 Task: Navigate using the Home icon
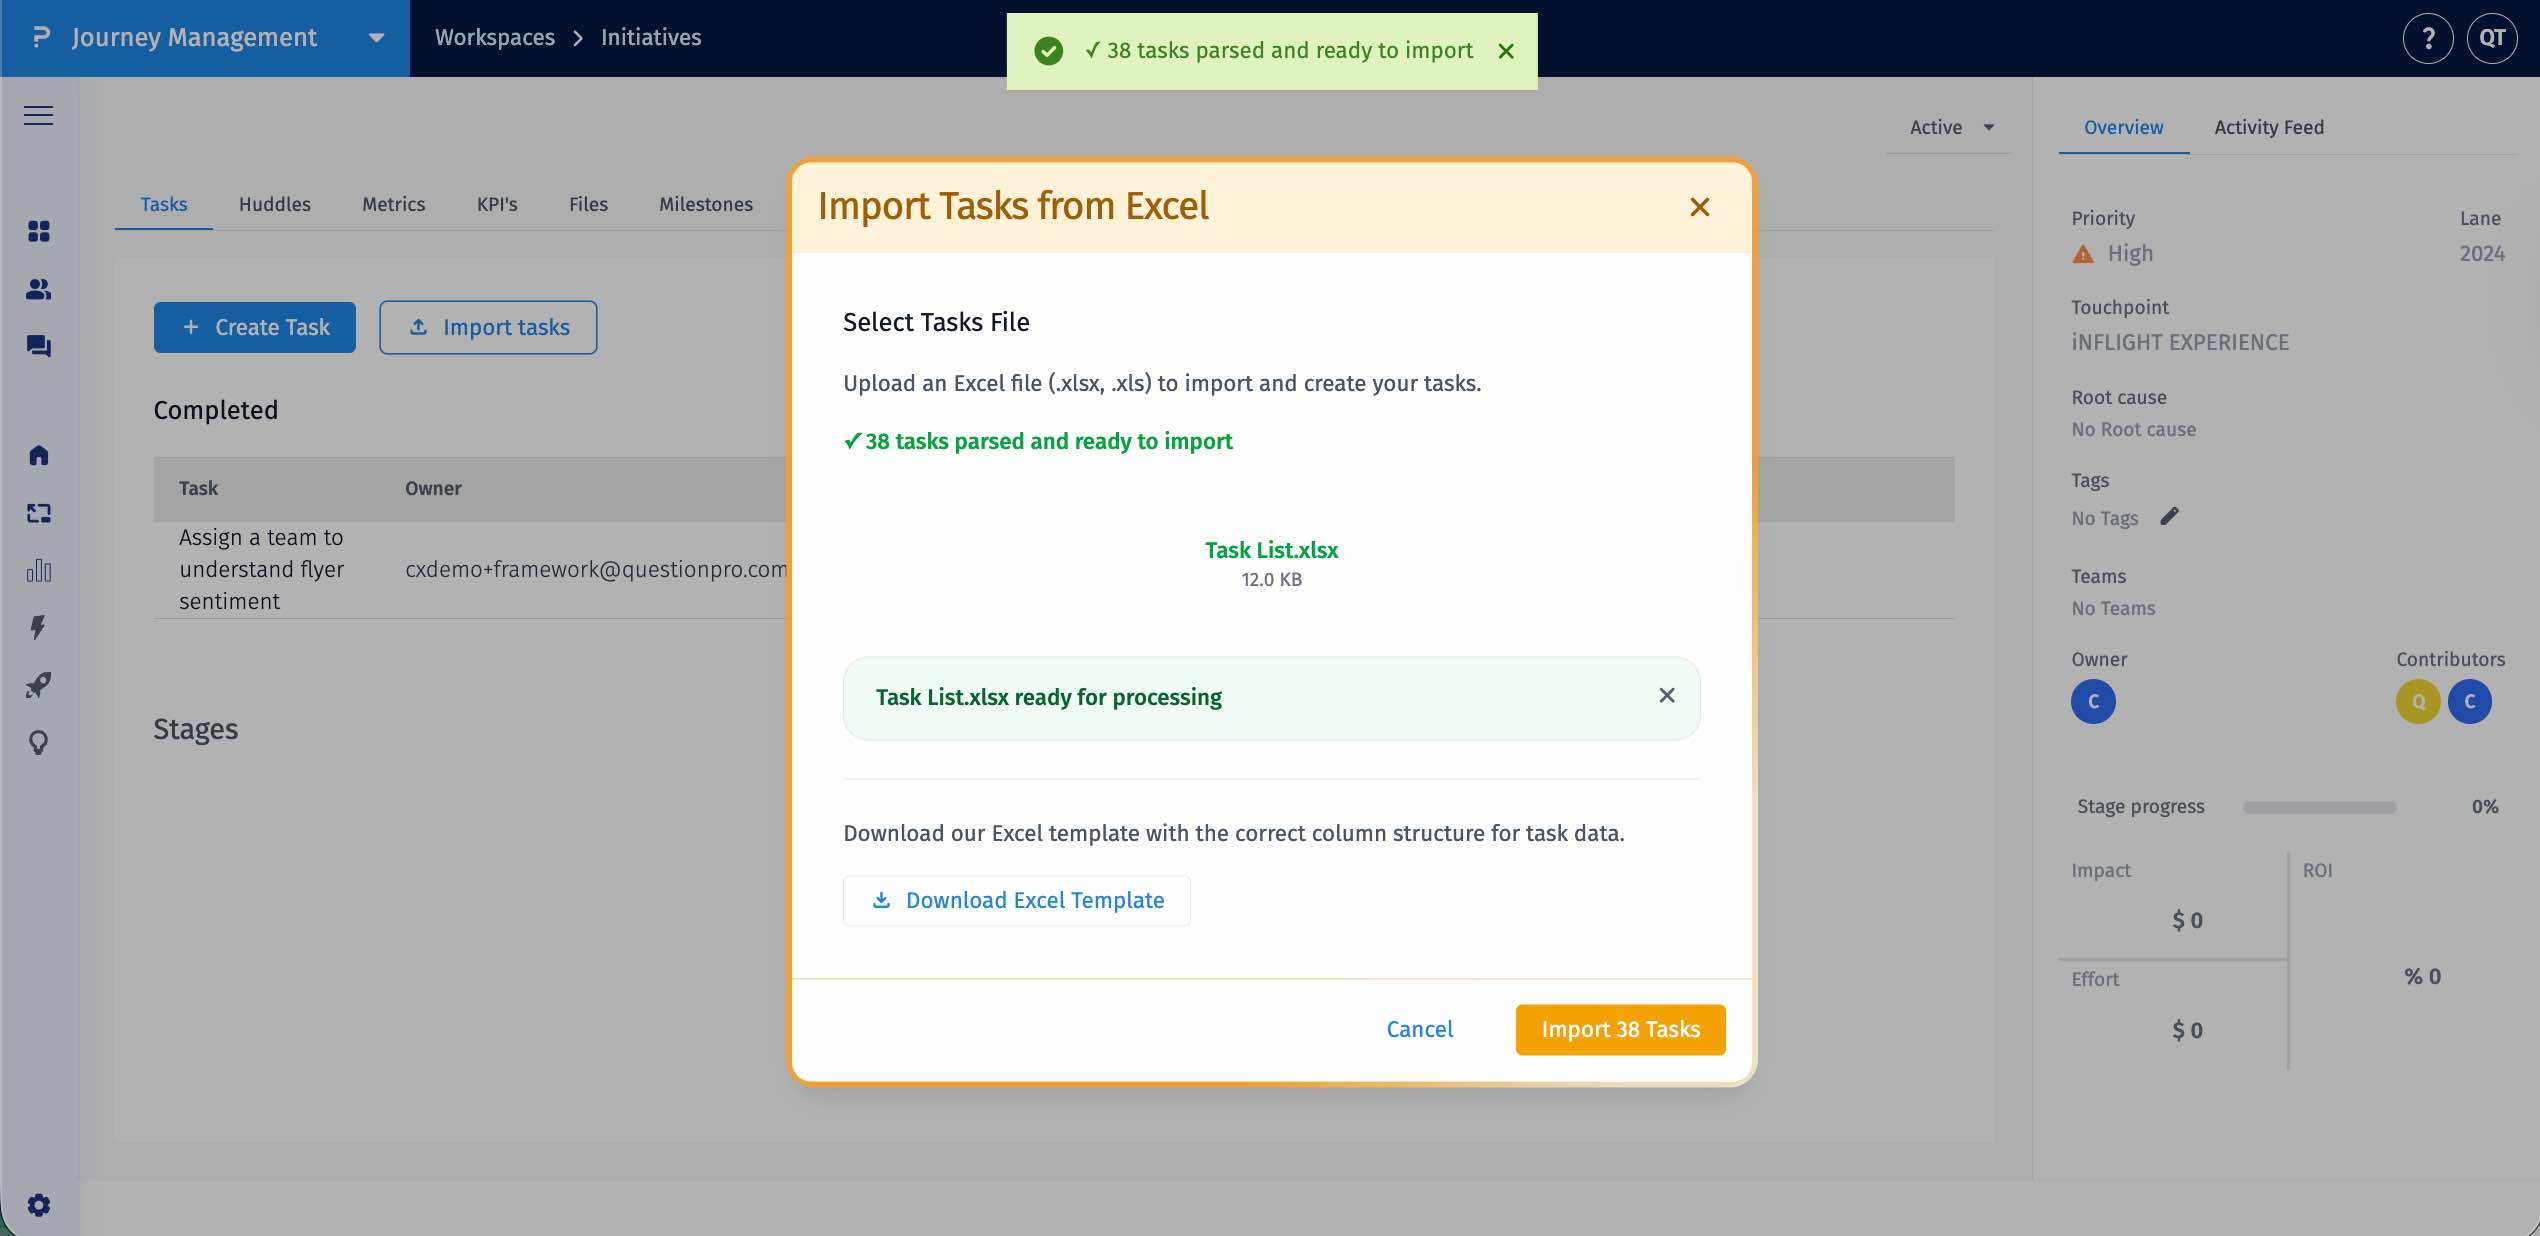(x=38, y=455)
